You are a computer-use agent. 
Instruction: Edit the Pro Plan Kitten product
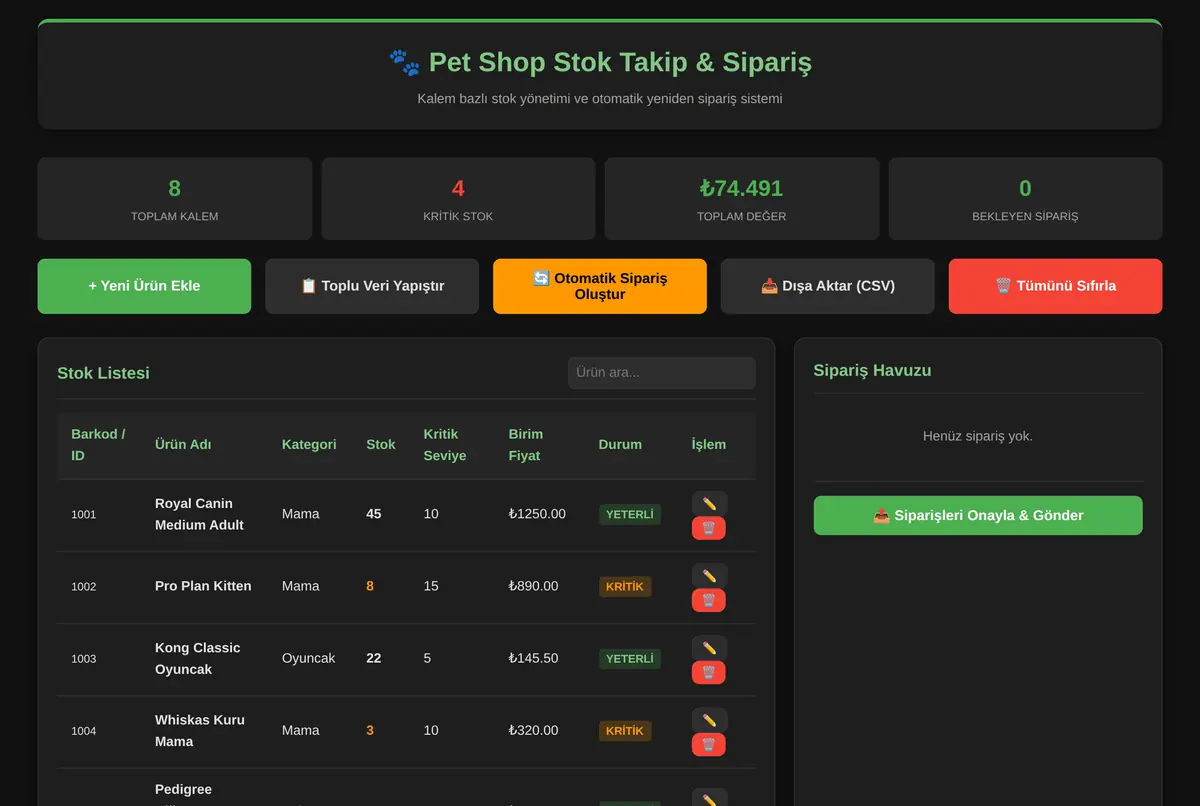click(x=709, y=575)
